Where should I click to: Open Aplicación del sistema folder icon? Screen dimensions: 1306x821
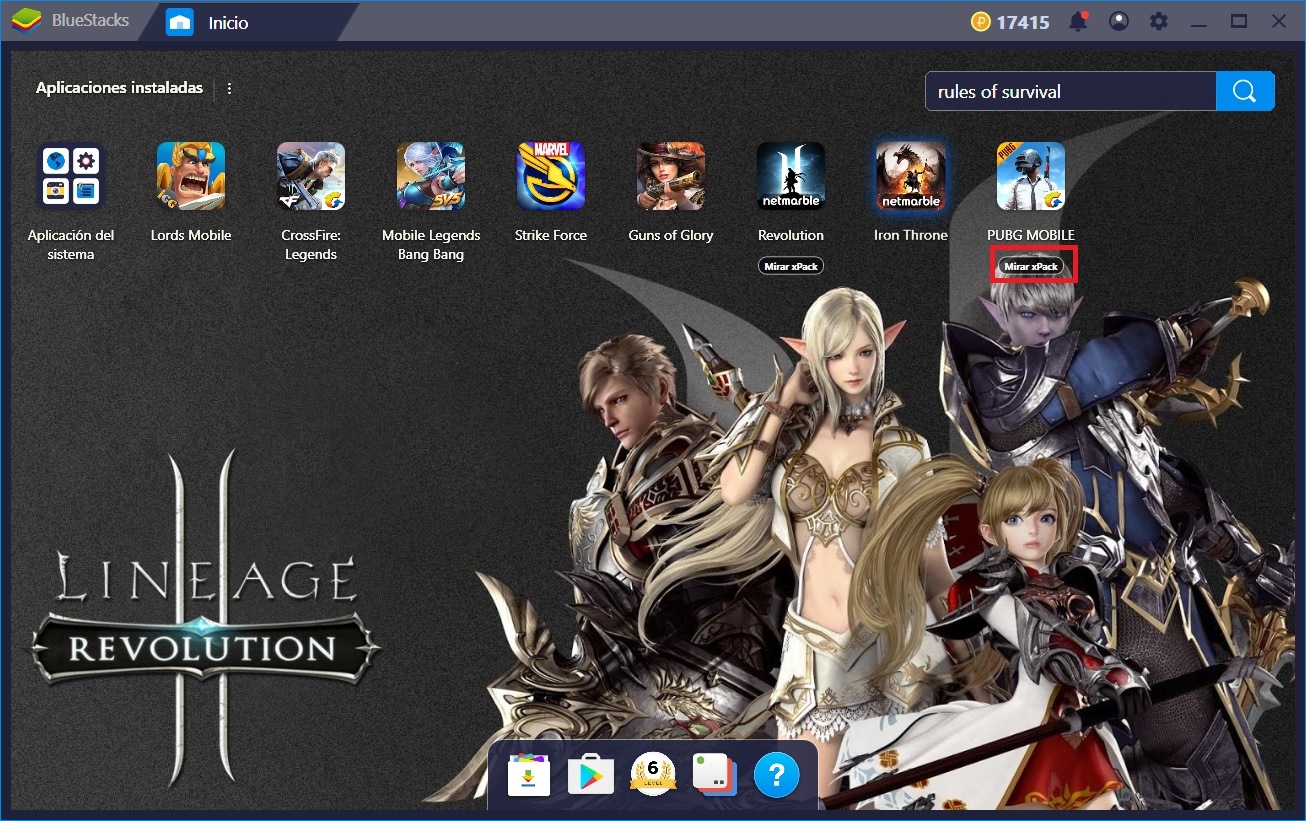[71, 176]
